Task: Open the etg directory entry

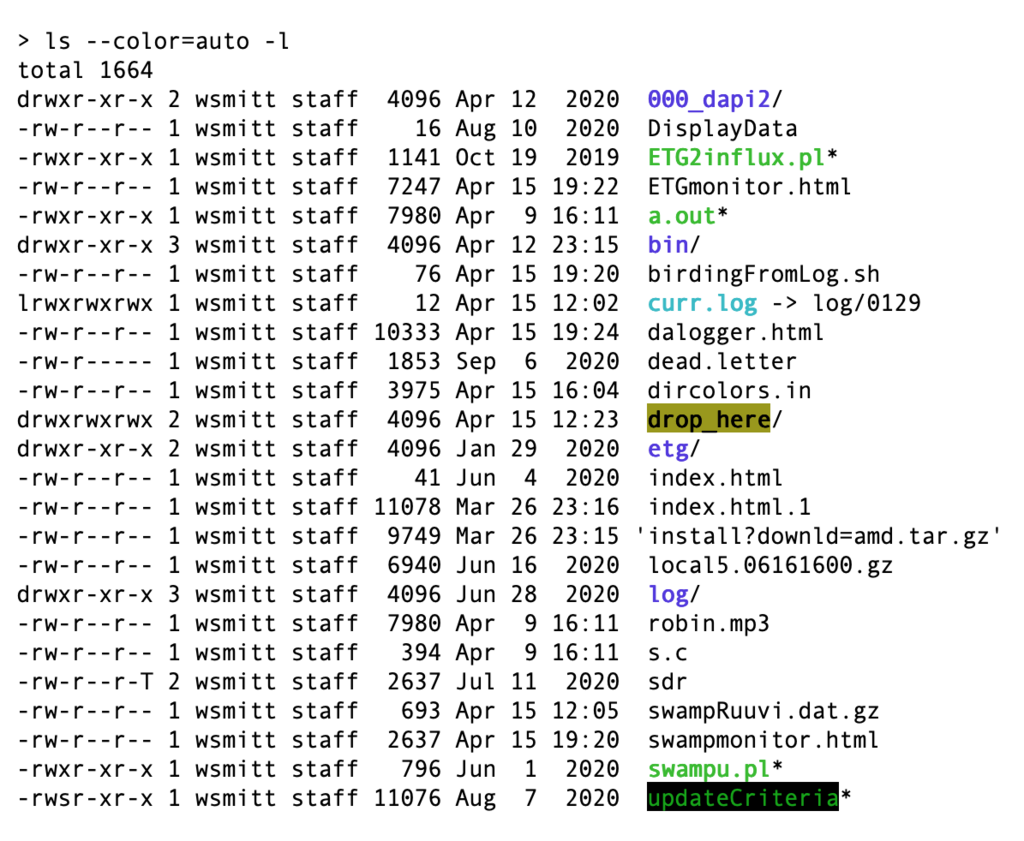Action: (667, 449)
